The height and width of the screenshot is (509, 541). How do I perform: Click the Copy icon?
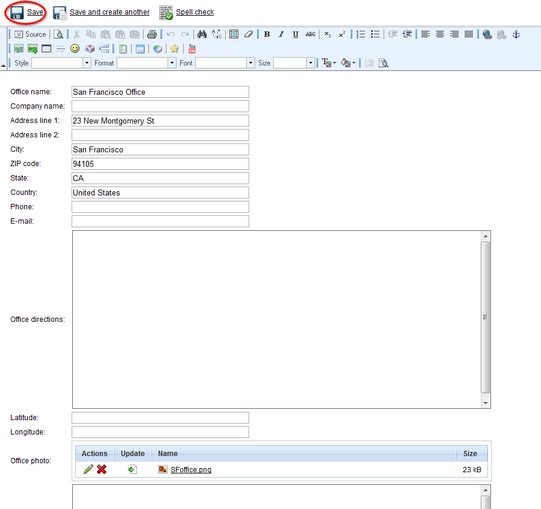91,34
